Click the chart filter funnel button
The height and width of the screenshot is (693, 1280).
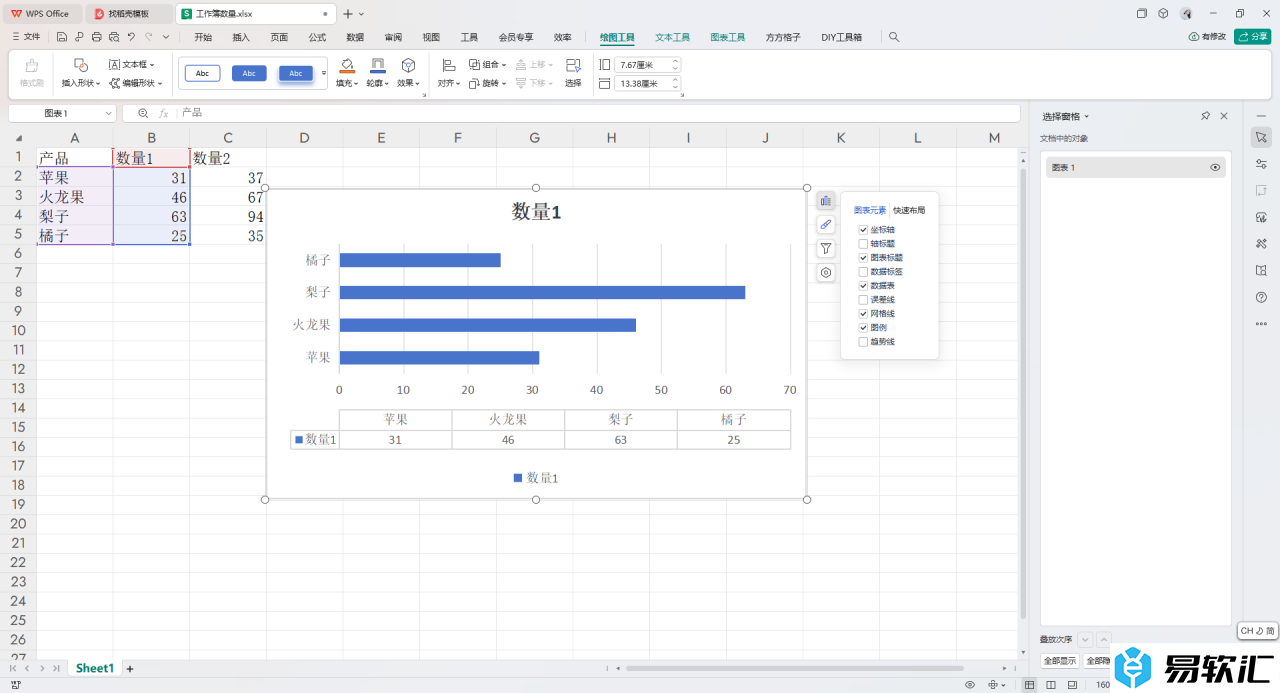[826, 248]
